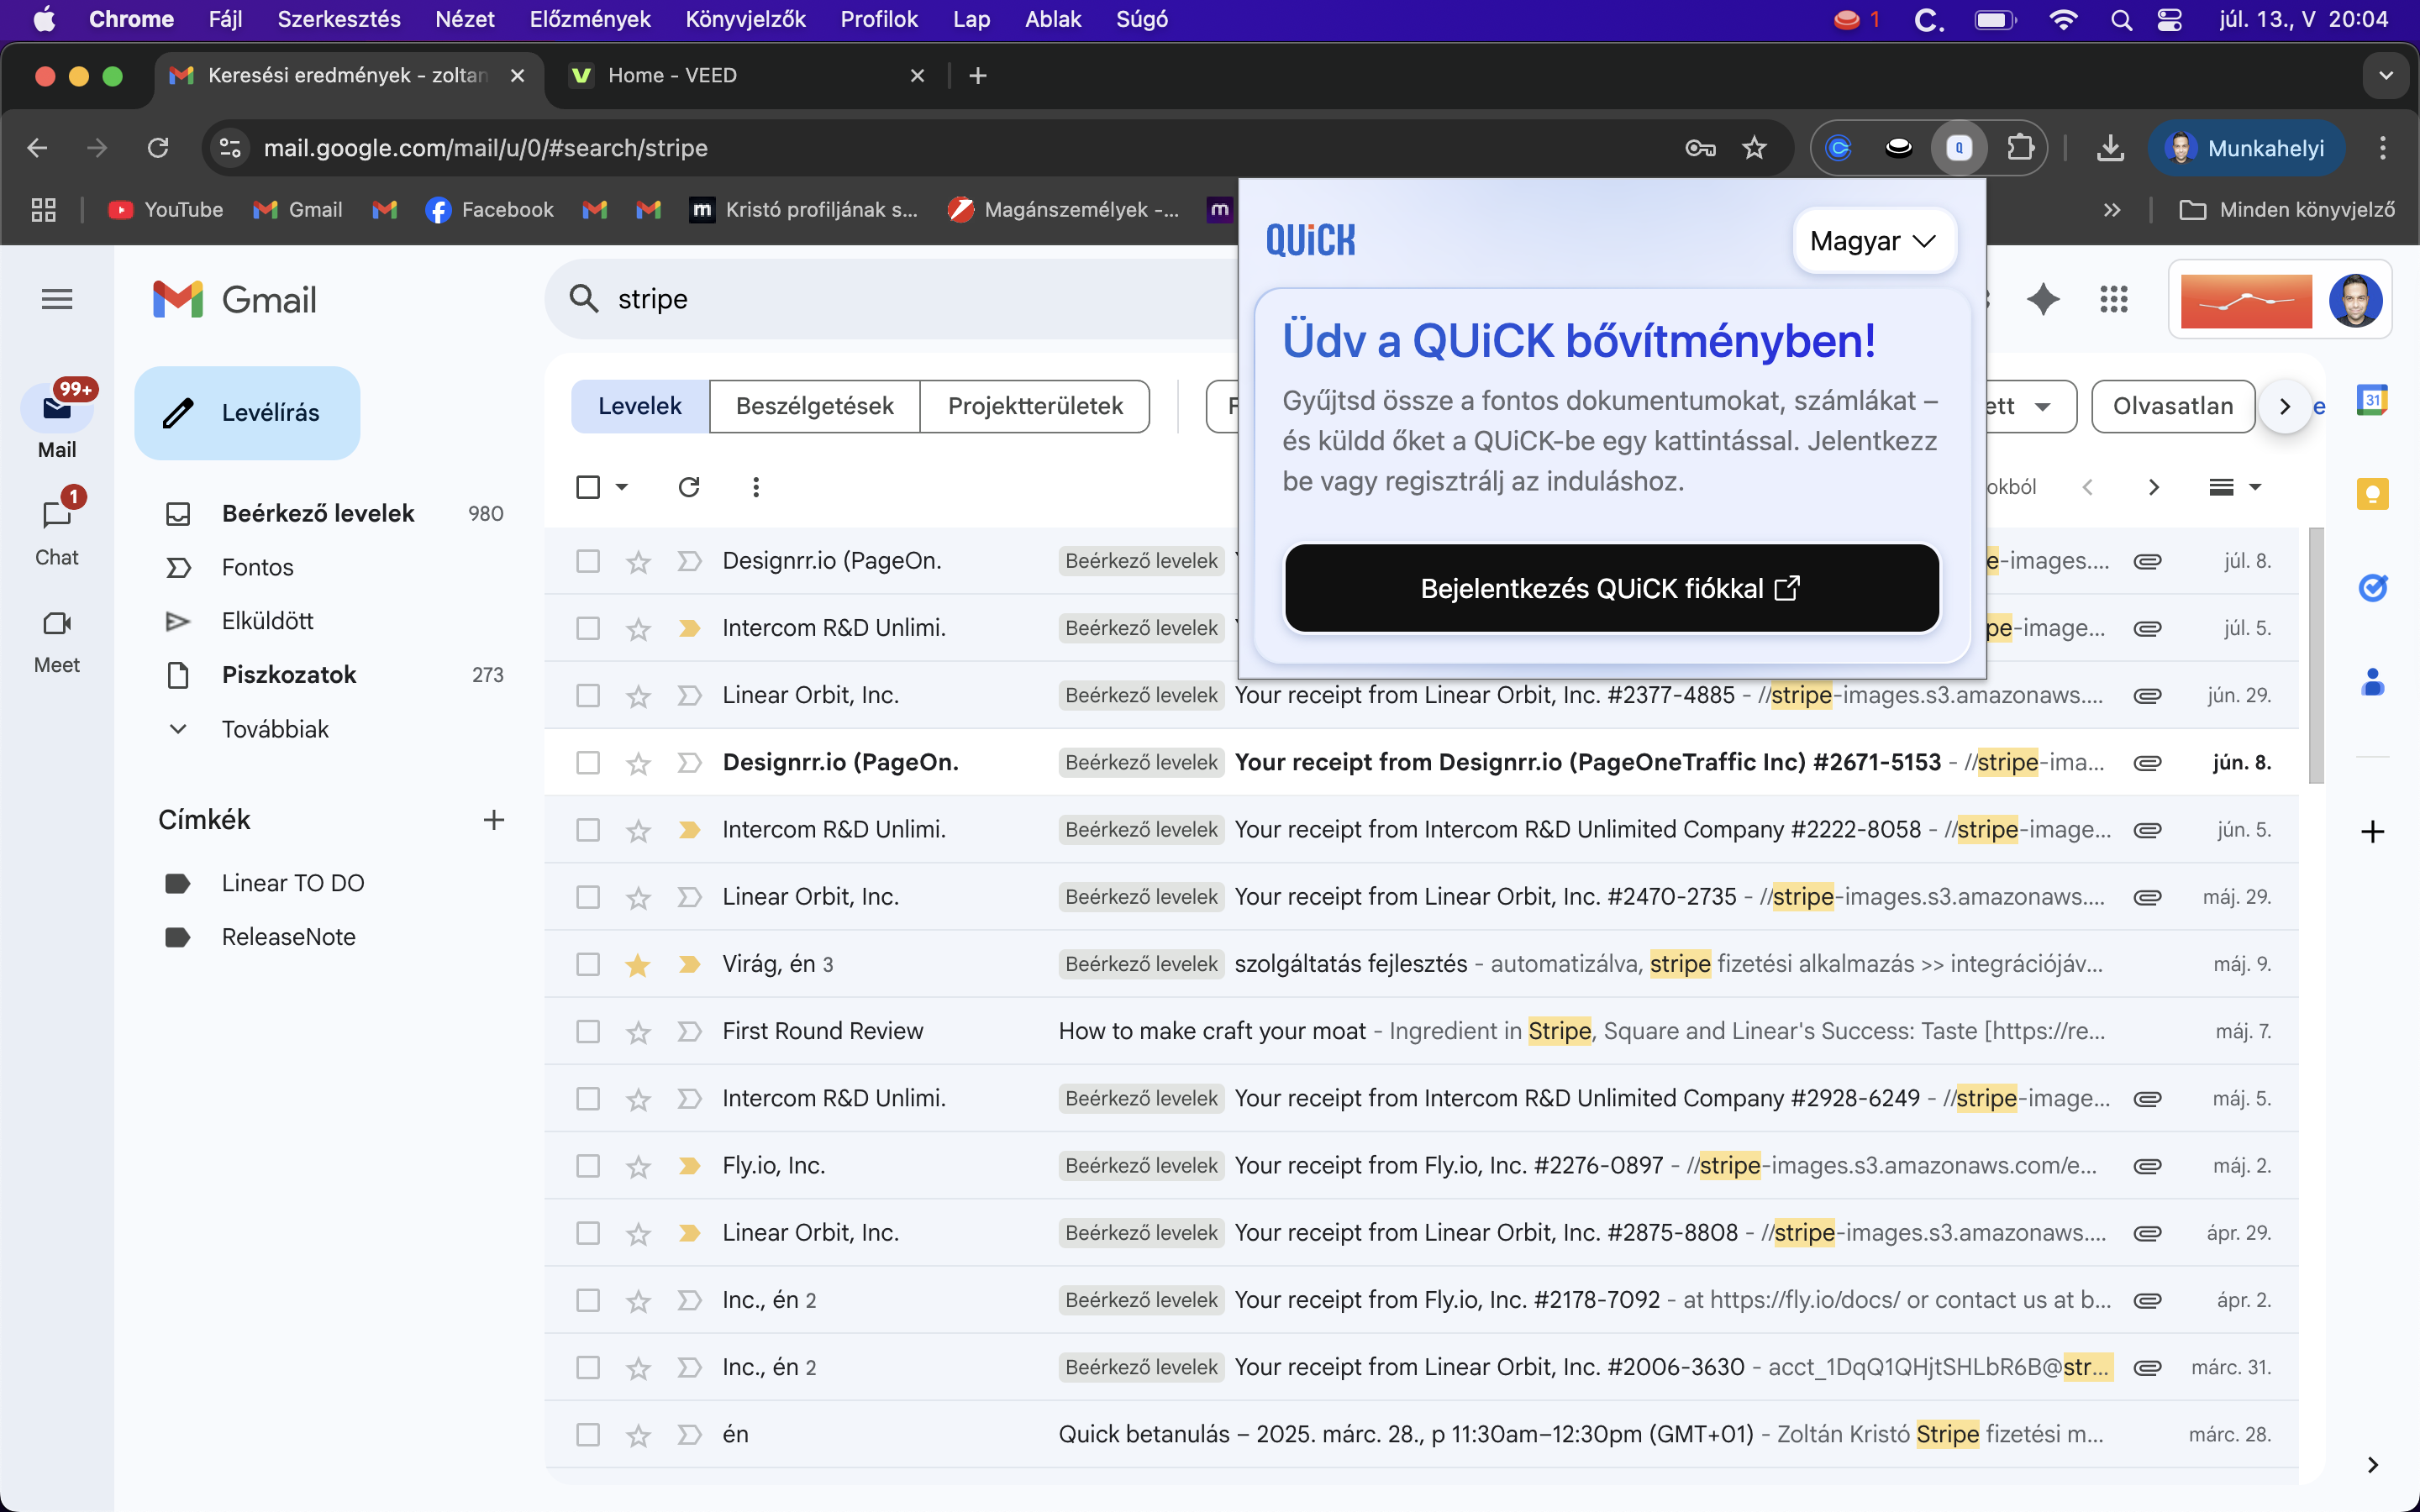Click mail list vertical scrollbar
The width and height of the screenshot is (2420, 1512).
tap(2316, 656)
